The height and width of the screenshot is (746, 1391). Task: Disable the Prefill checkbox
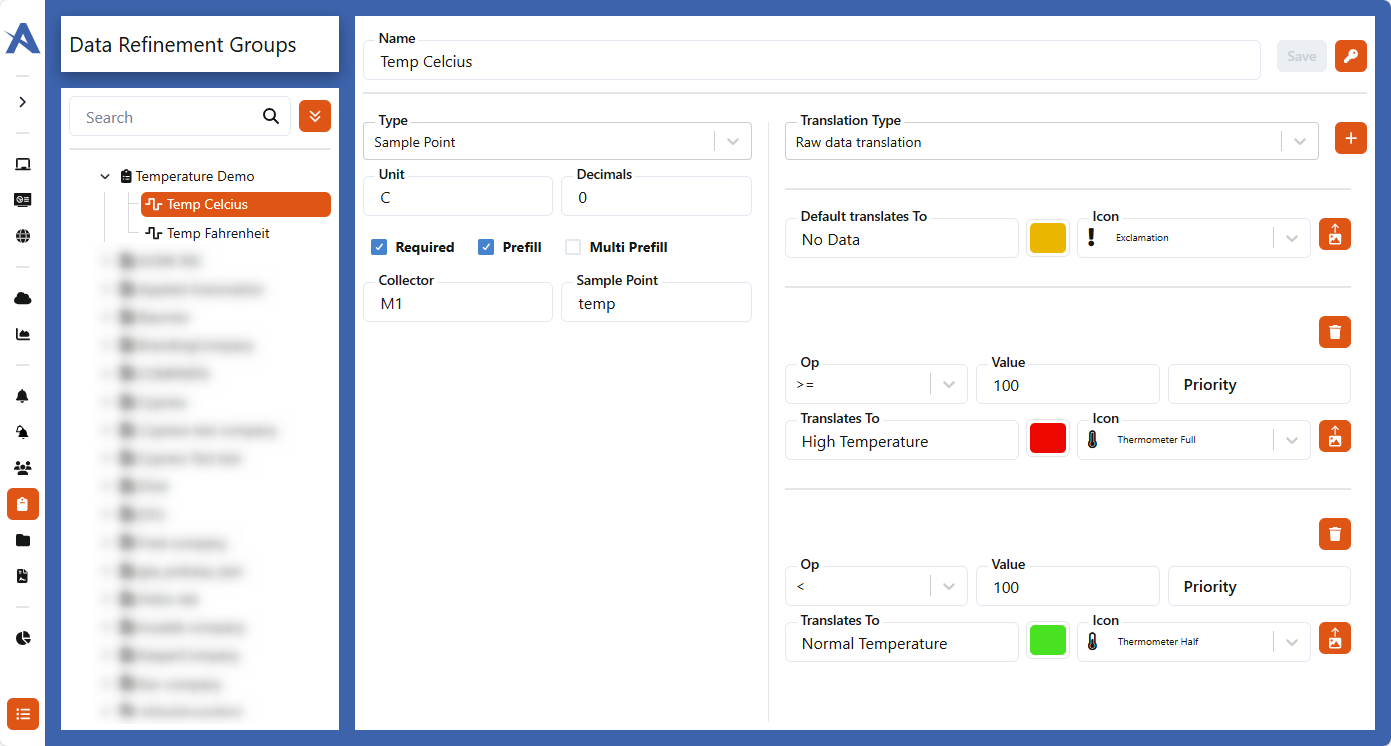(486, 247)
